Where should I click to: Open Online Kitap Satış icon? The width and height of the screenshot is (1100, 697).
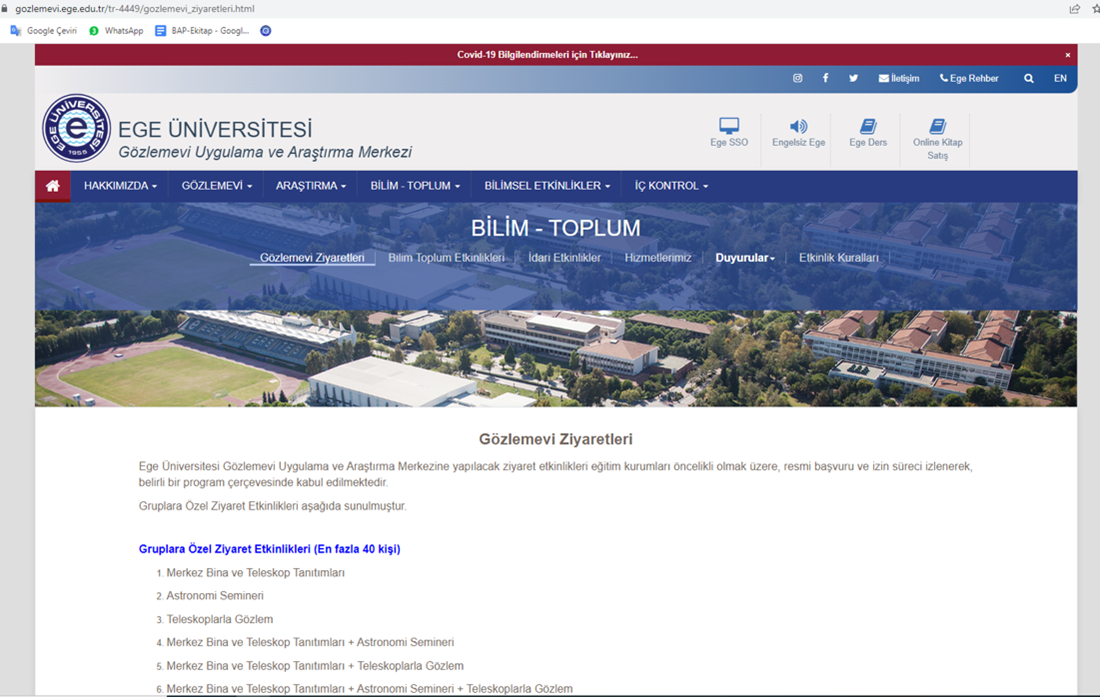point(937,127)
